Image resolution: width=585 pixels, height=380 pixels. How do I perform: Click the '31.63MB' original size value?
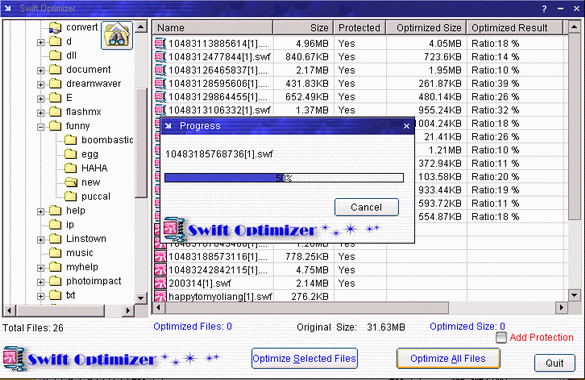(x=386, y=327)
